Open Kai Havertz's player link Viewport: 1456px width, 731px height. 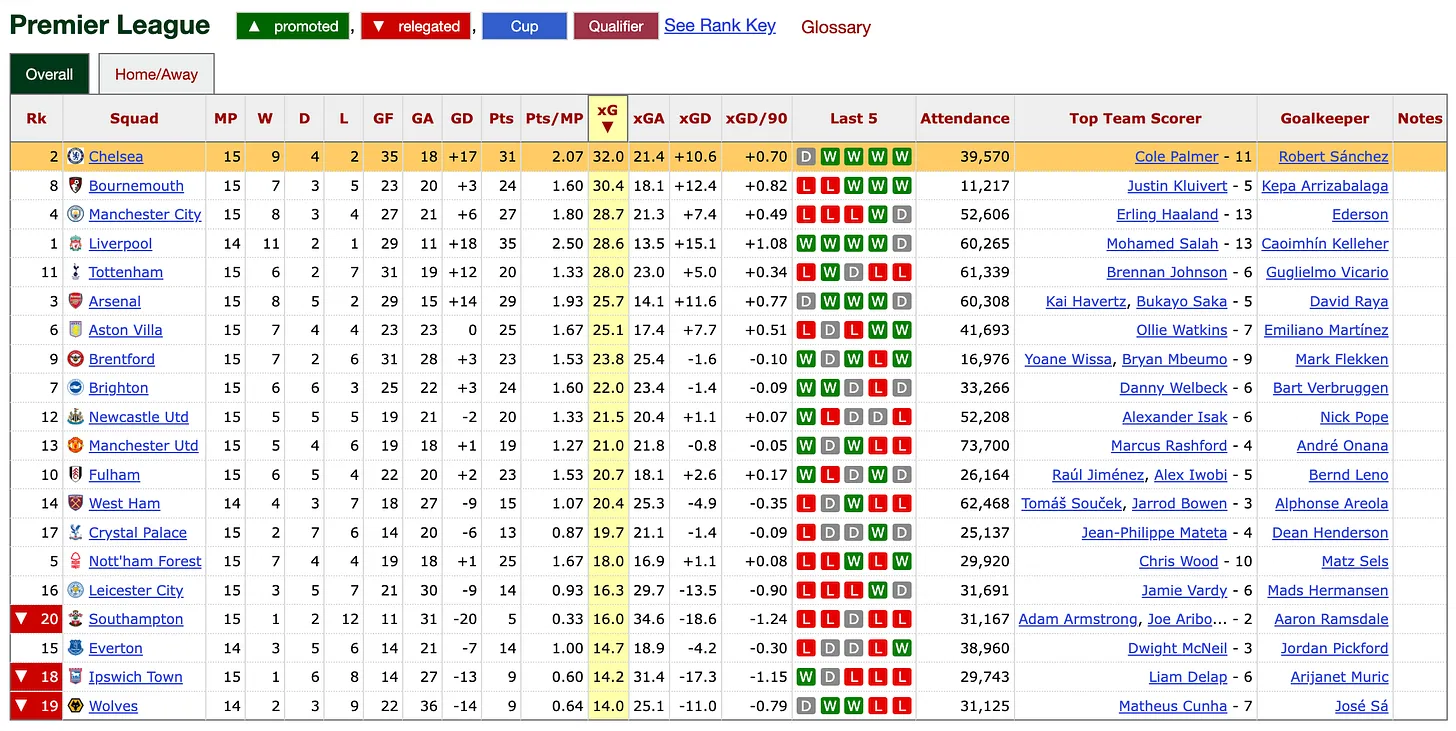[x=1086, y=301]
